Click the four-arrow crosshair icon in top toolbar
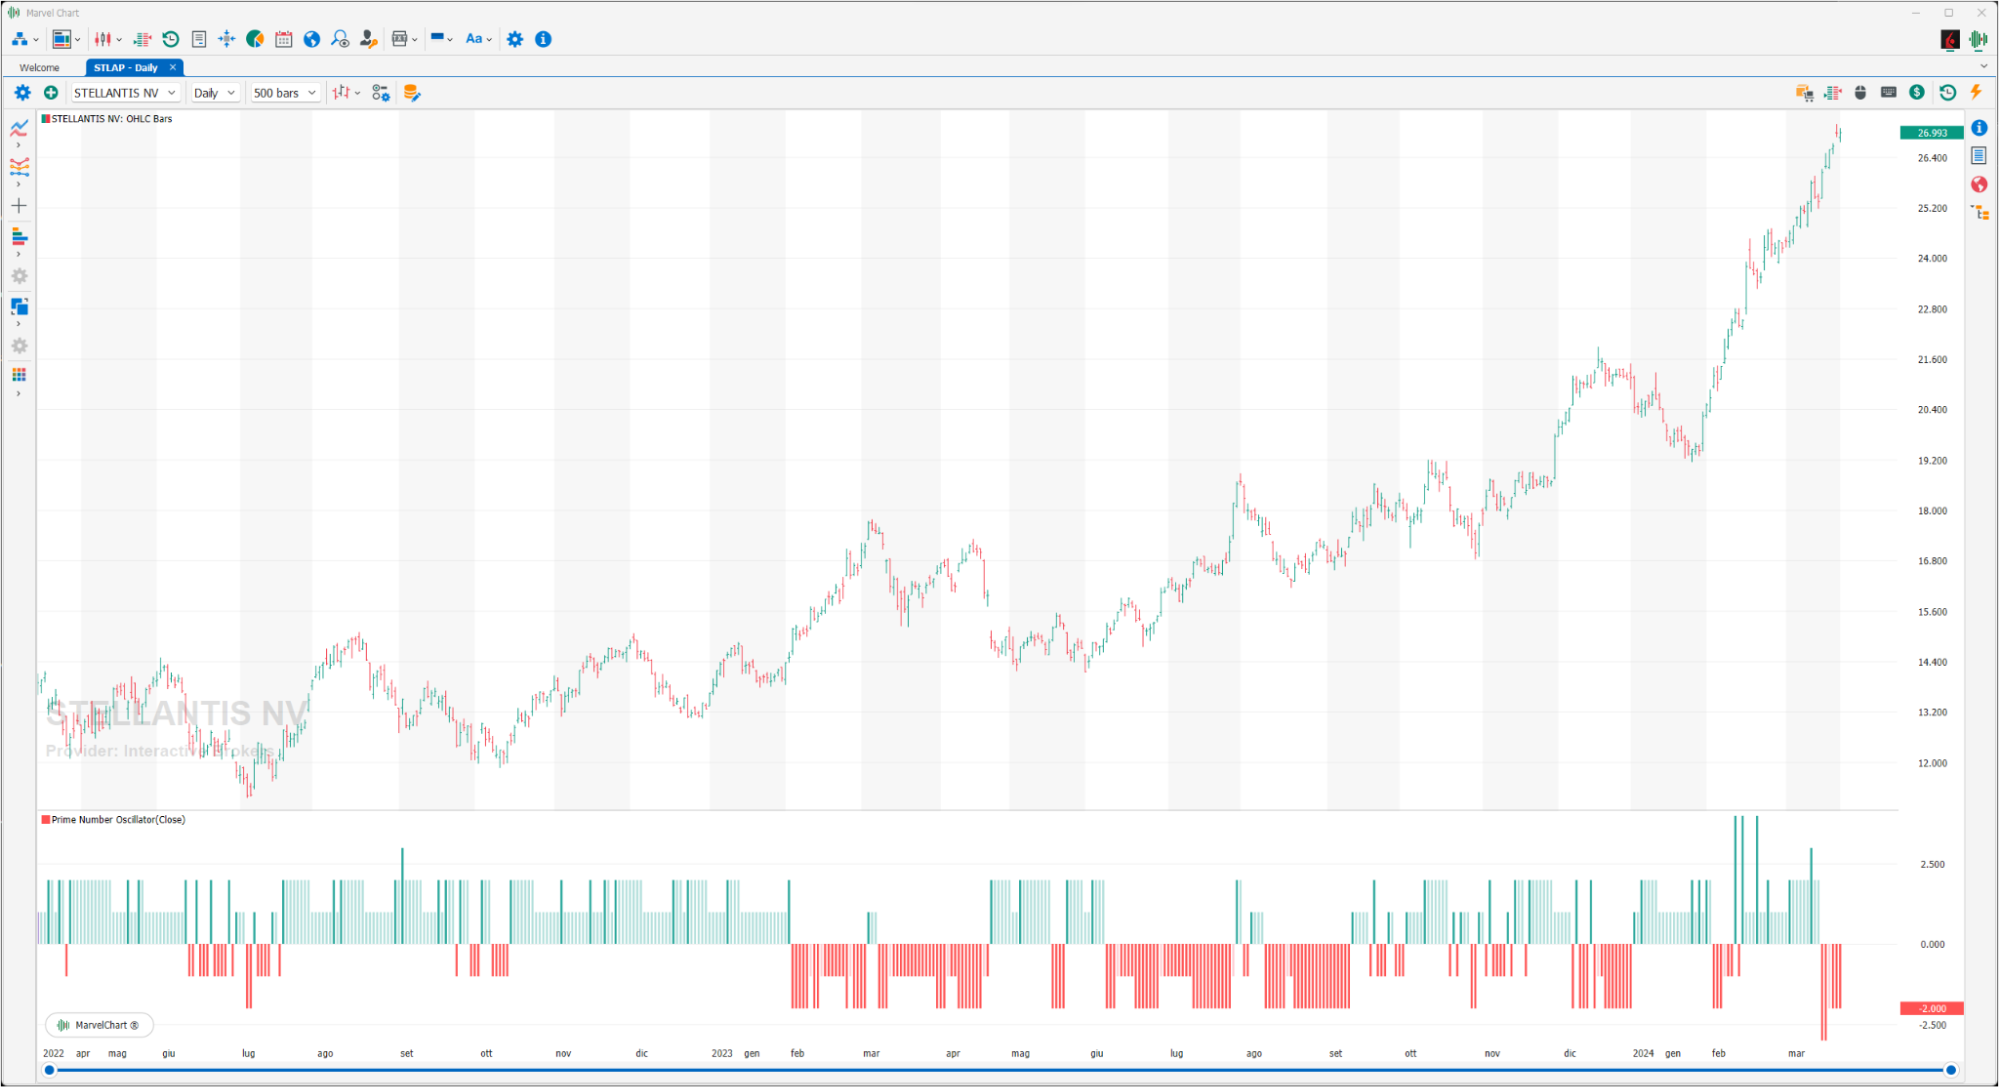Viewport: 1999px width, 1088px height. pyautogui.click(x=227, y=39)
